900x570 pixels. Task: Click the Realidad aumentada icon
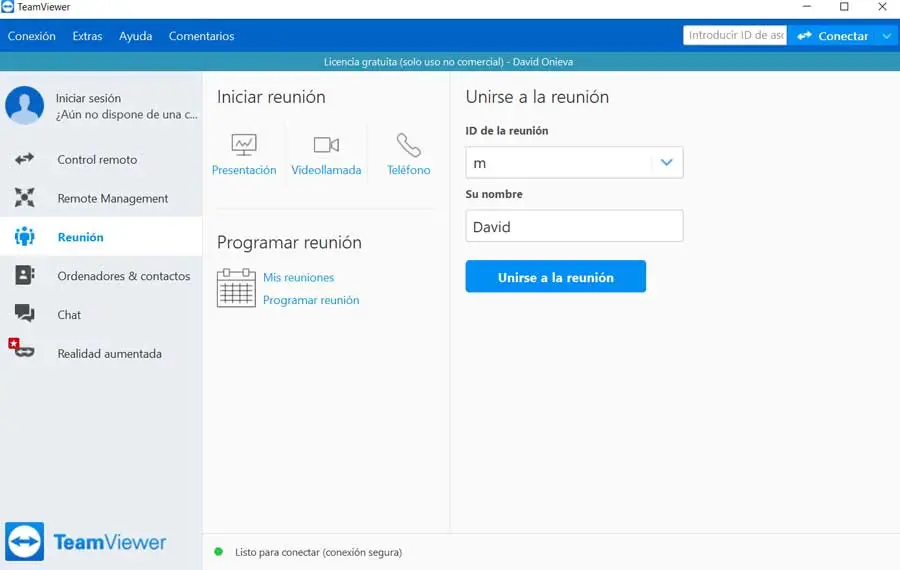[22, 348]
